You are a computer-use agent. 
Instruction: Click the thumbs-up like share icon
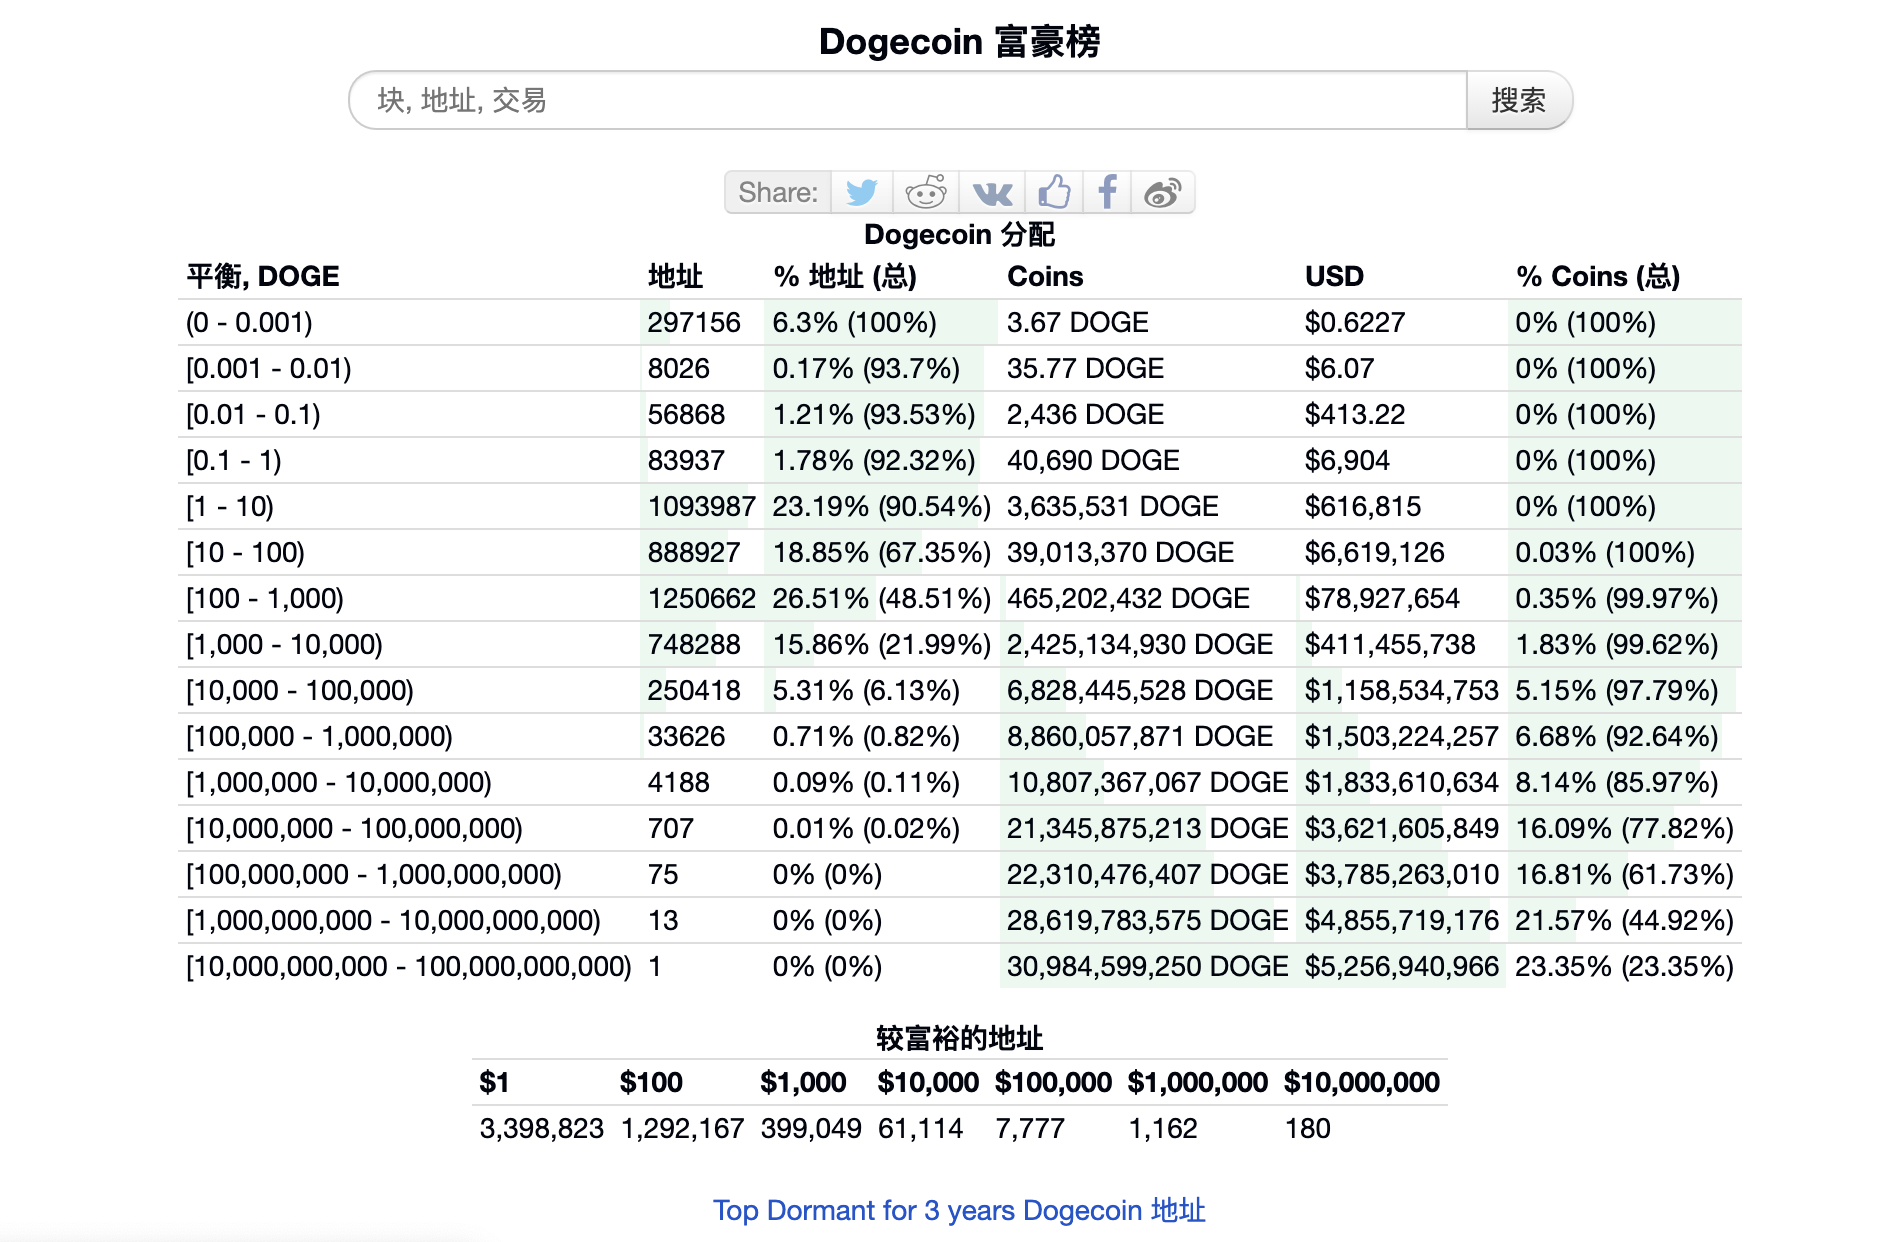(x=1054, y=192)
